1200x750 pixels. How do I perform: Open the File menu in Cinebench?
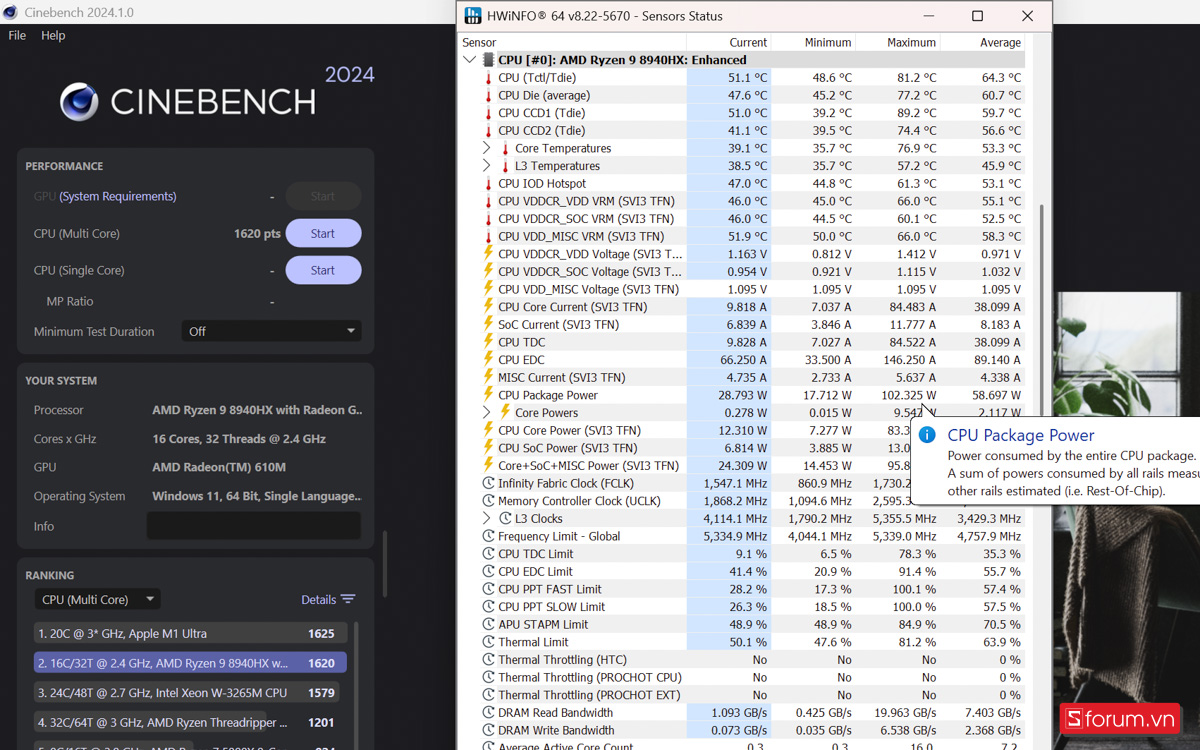coord(16,34)
